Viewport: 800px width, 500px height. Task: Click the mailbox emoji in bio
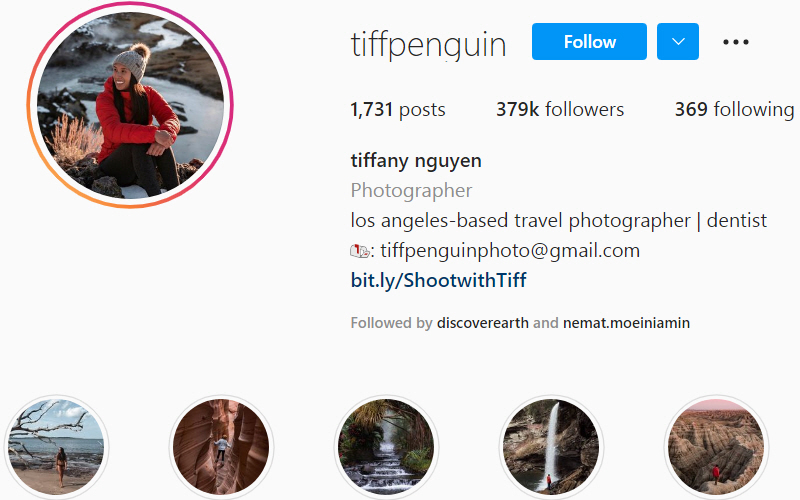(360, 251)
